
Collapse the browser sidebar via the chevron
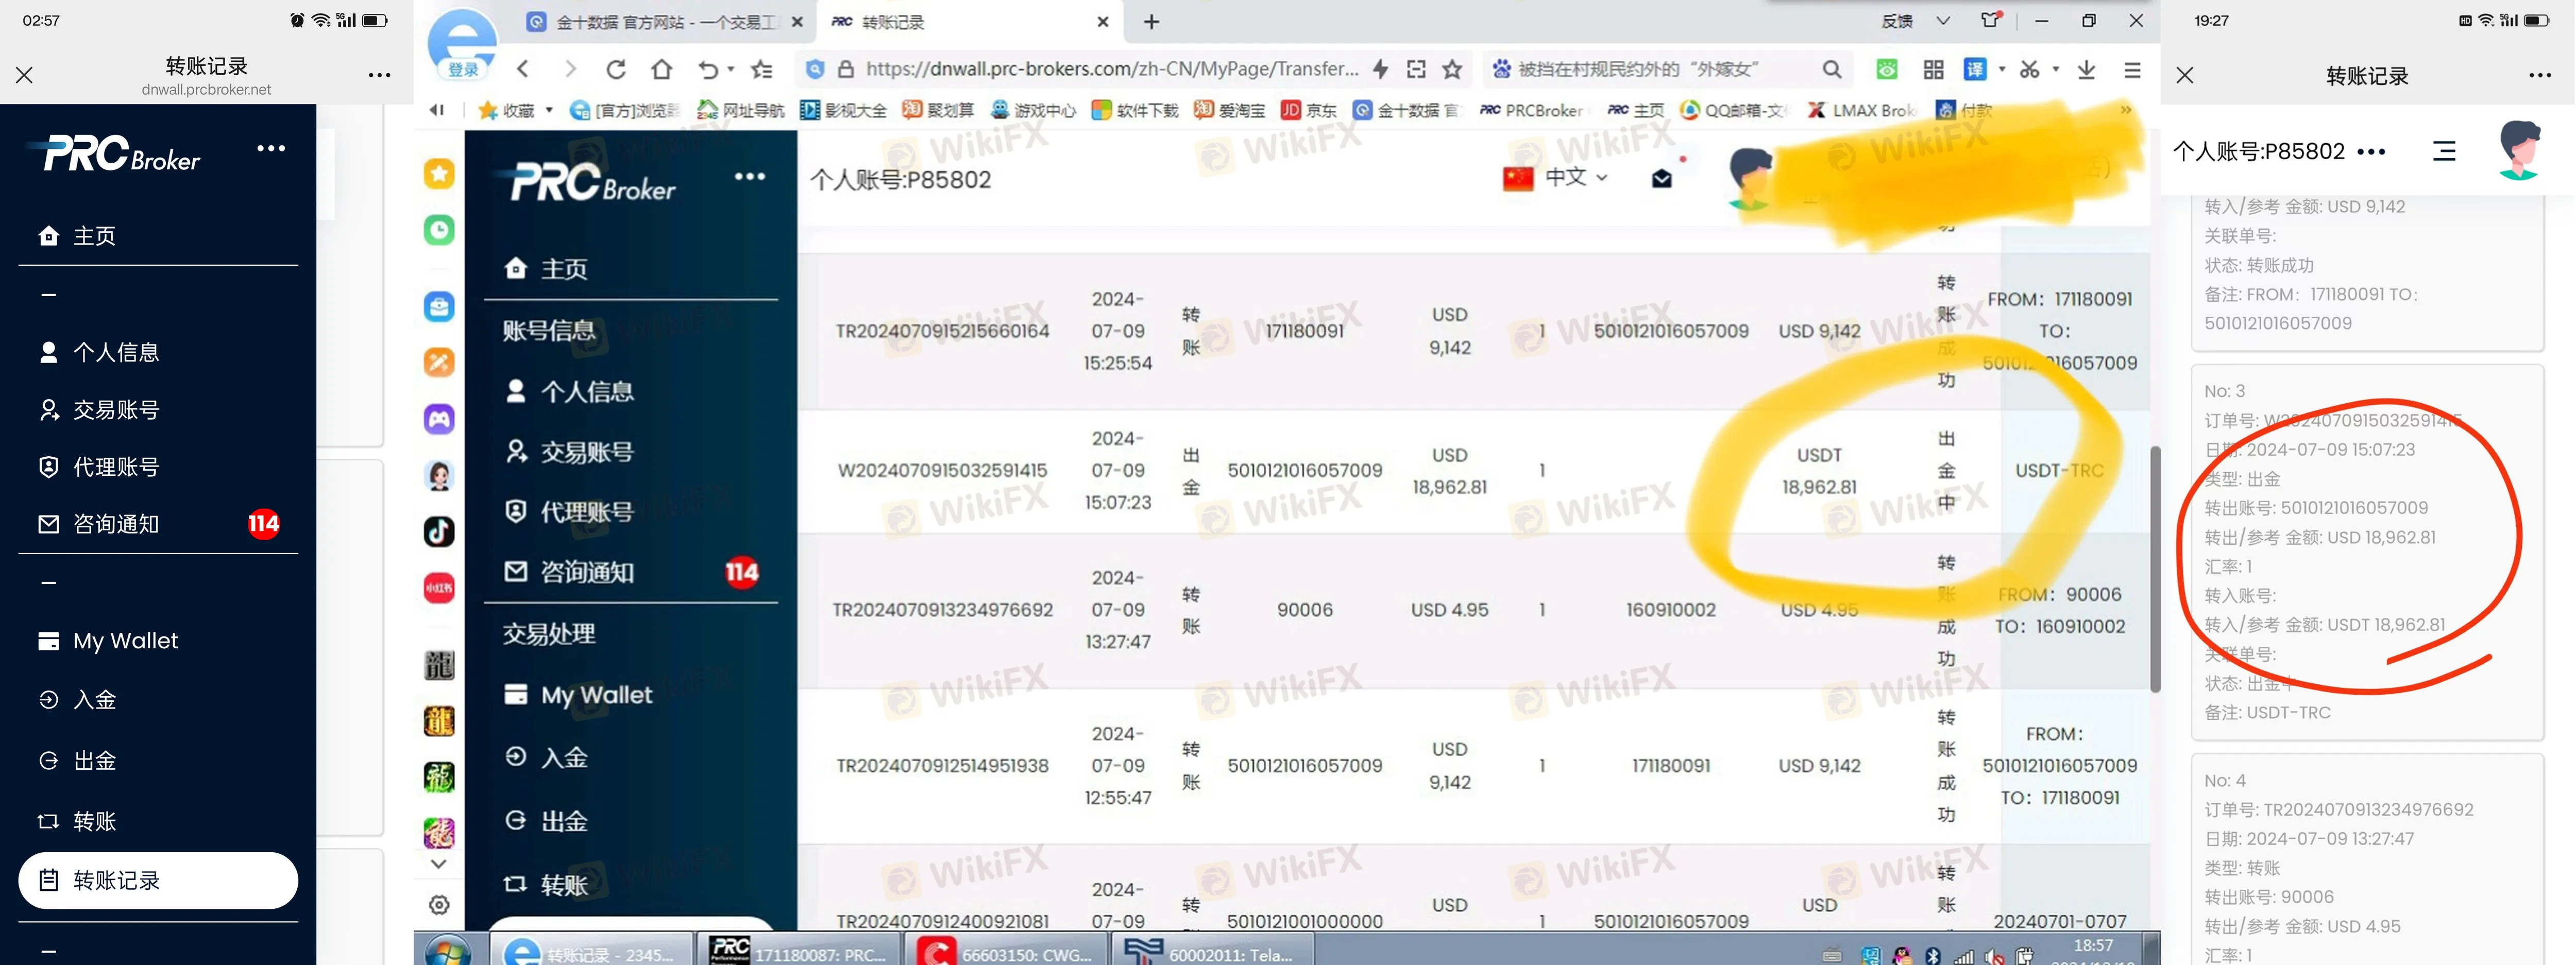pyautogui.click(x=436, y=110)
